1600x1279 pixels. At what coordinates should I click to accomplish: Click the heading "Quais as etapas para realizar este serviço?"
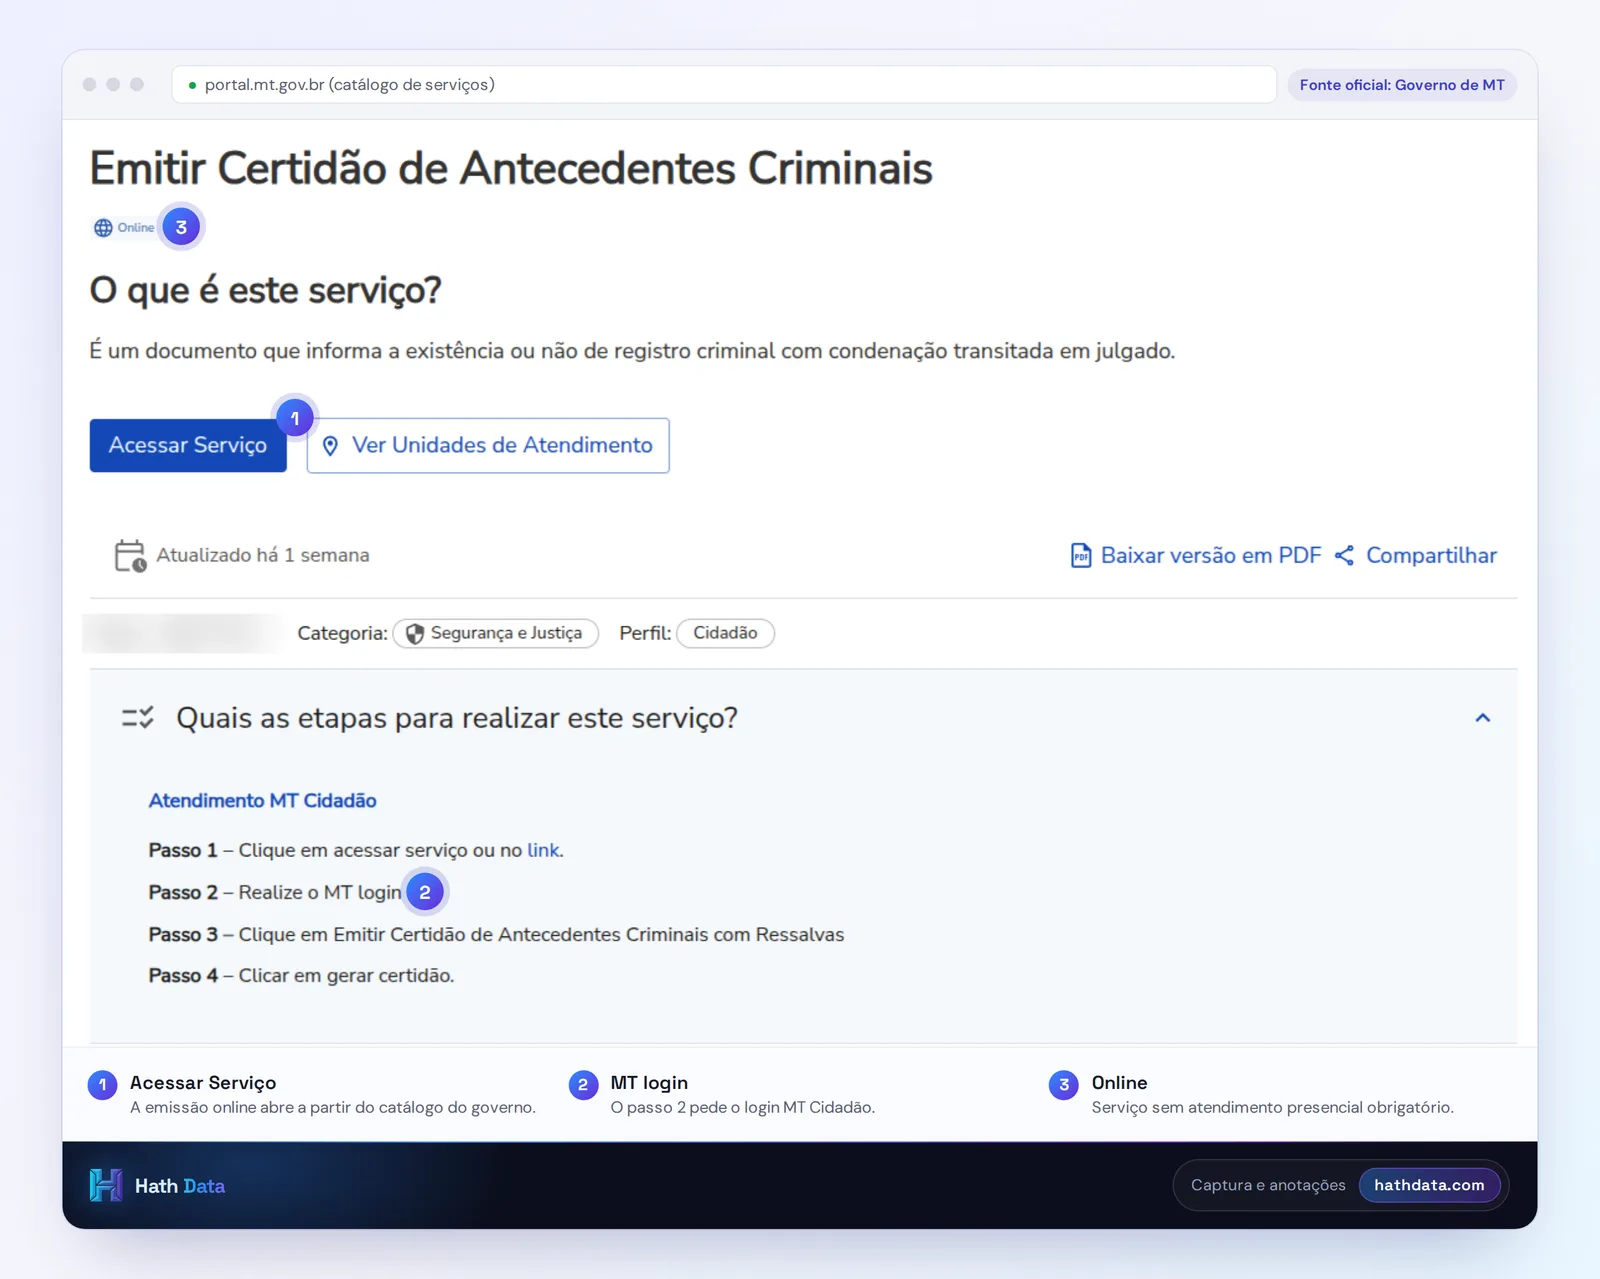[x=457, y=718]
